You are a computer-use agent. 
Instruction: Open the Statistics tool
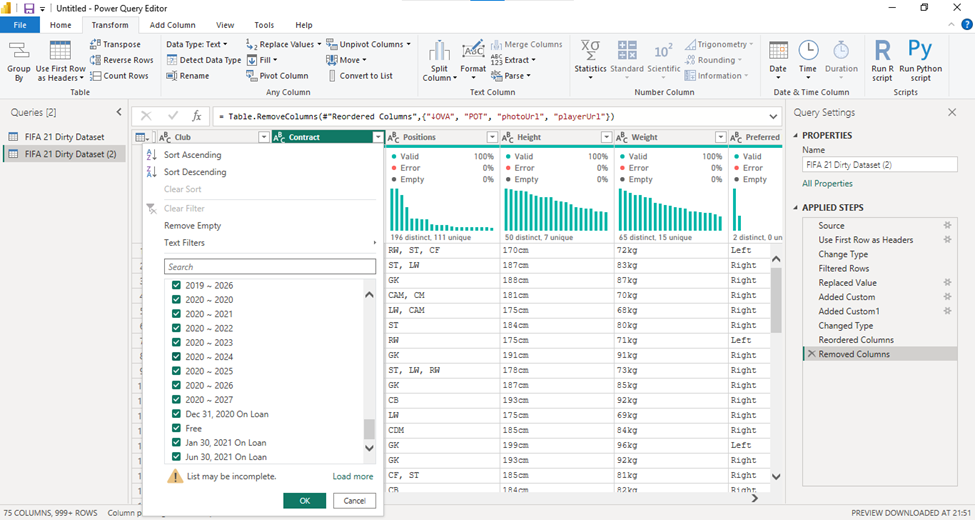point(590,50)
